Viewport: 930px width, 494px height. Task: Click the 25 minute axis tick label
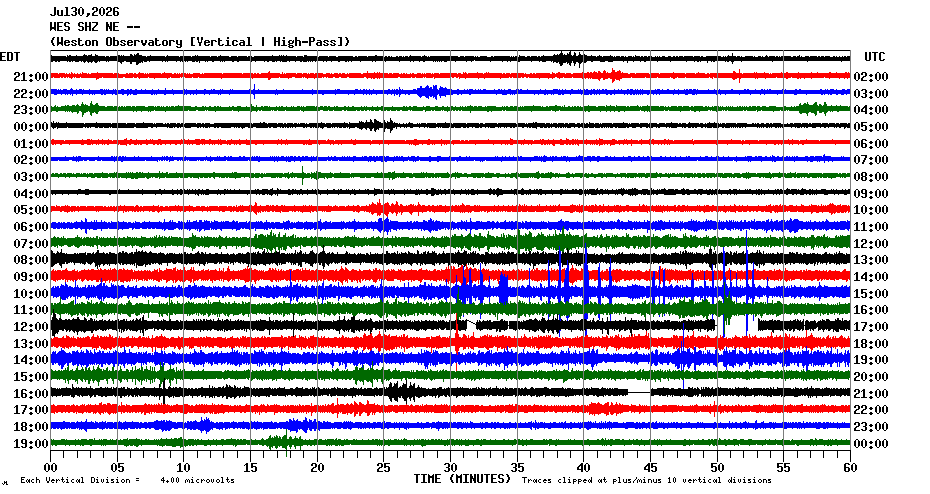point(384,468)
